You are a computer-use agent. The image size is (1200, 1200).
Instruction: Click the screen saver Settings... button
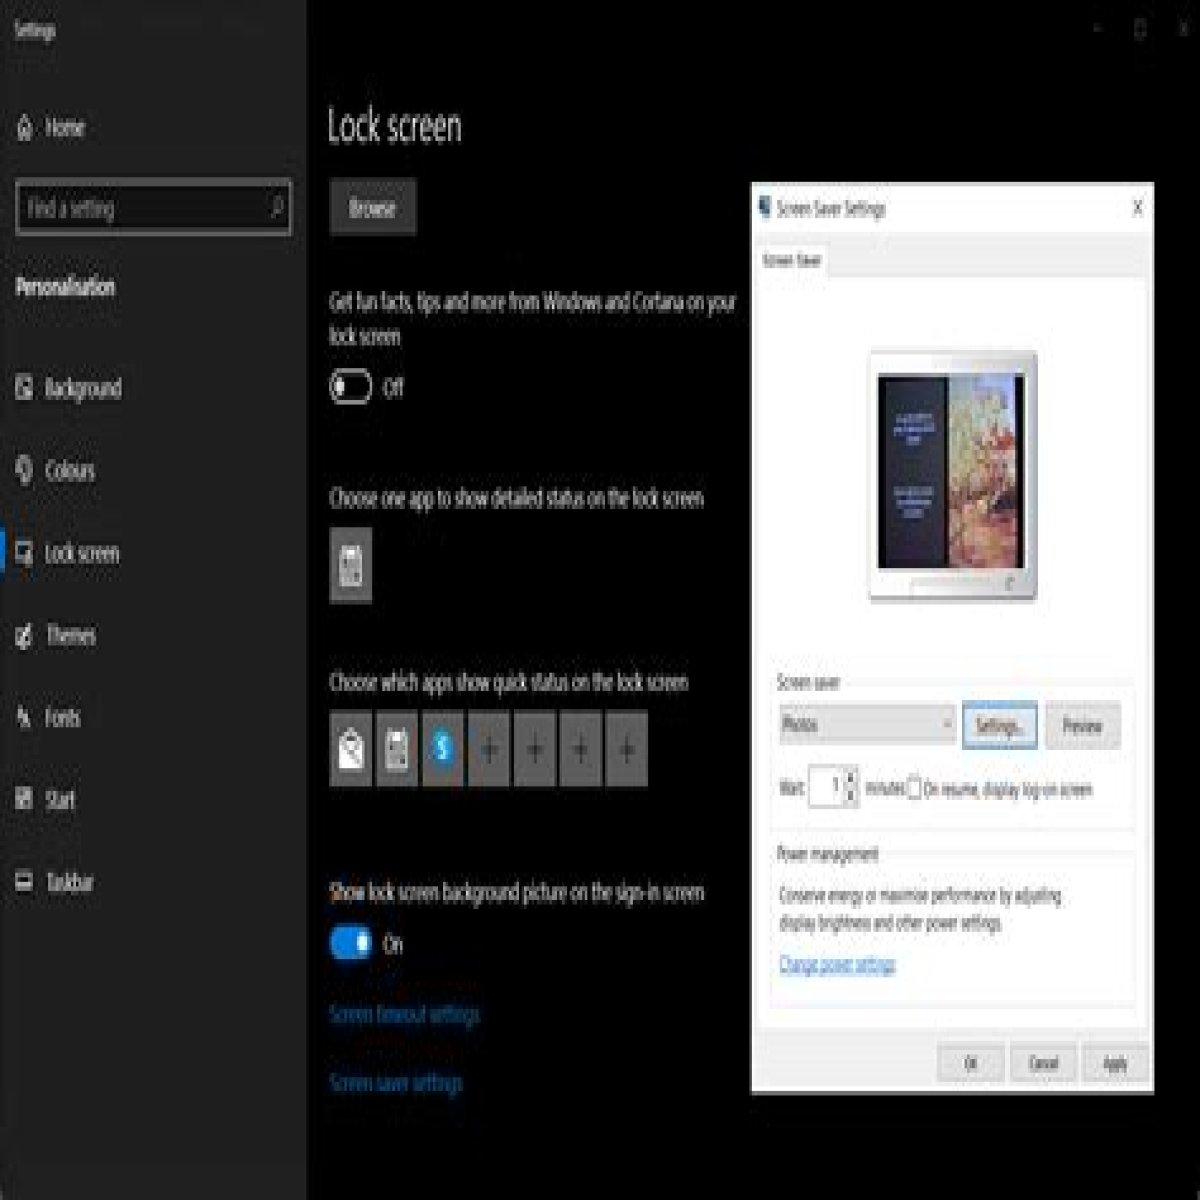point(999,726)
